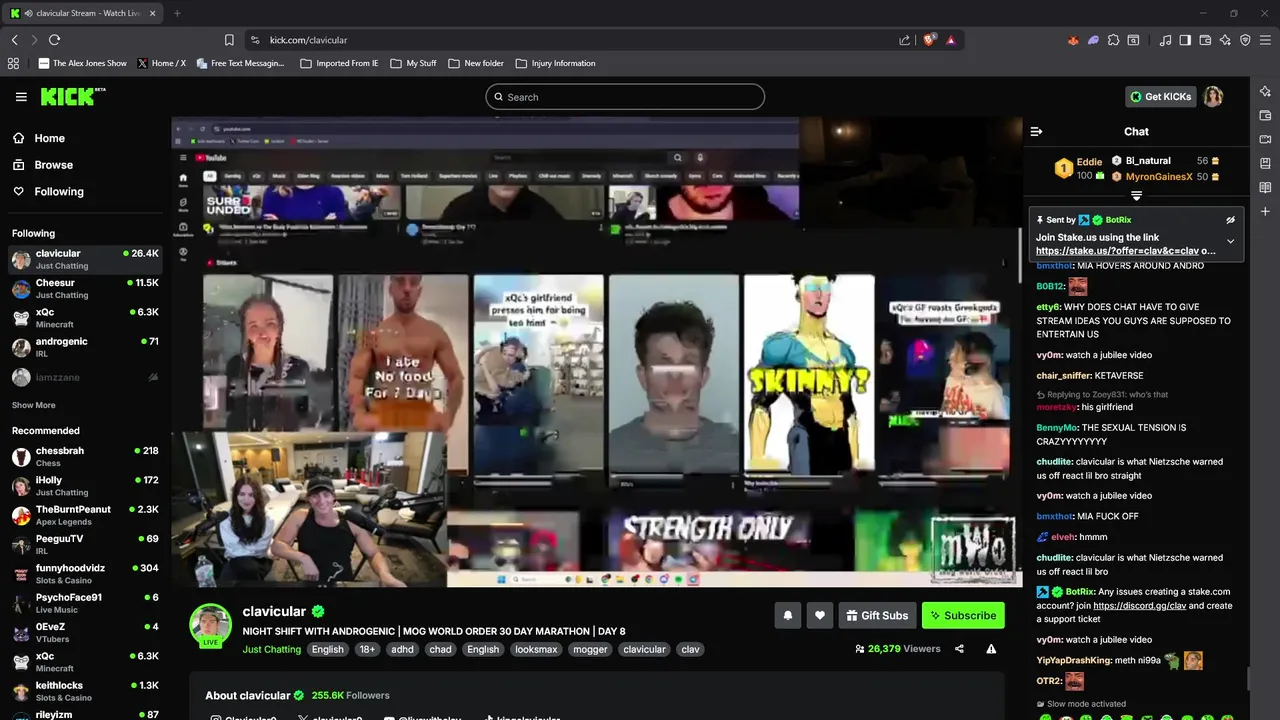Open the Injury Information bookmarks folder
Image resolution: width=1280 pixels, height=720 pixels.
point(555,63)
